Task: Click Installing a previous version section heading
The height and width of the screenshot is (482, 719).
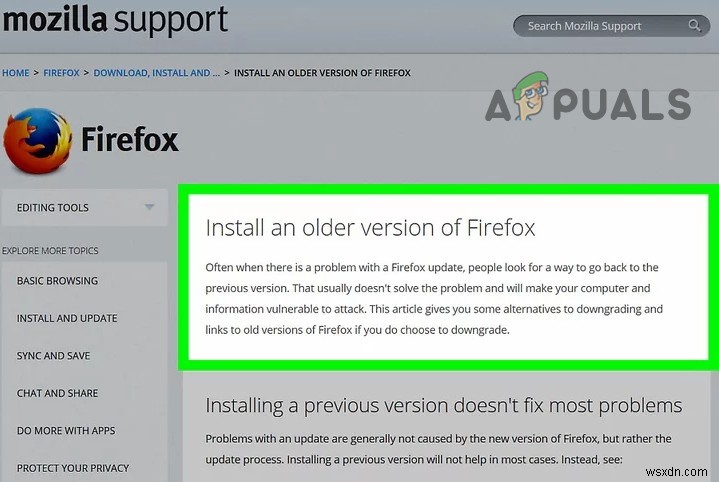Action: (x=443, y=406)
